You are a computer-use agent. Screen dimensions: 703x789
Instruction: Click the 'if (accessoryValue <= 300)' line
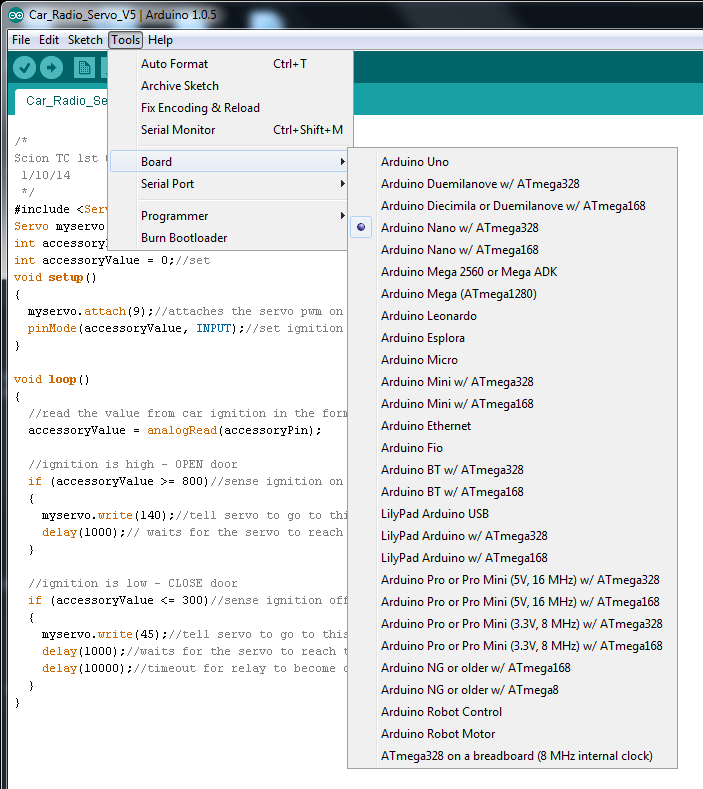(x=187, y=601)
